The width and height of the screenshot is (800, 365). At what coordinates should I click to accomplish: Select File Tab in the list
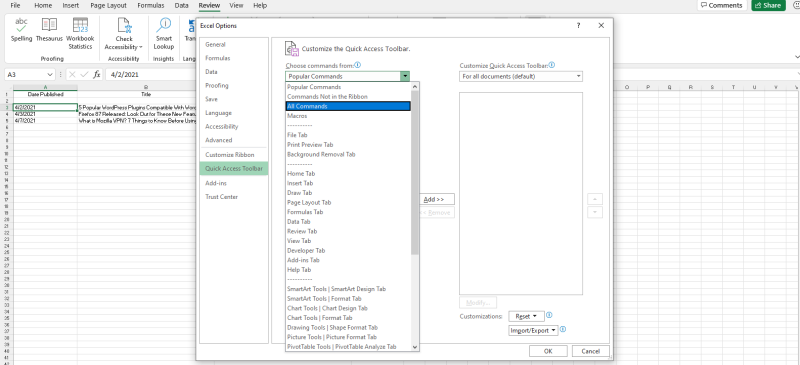point(348,135)
